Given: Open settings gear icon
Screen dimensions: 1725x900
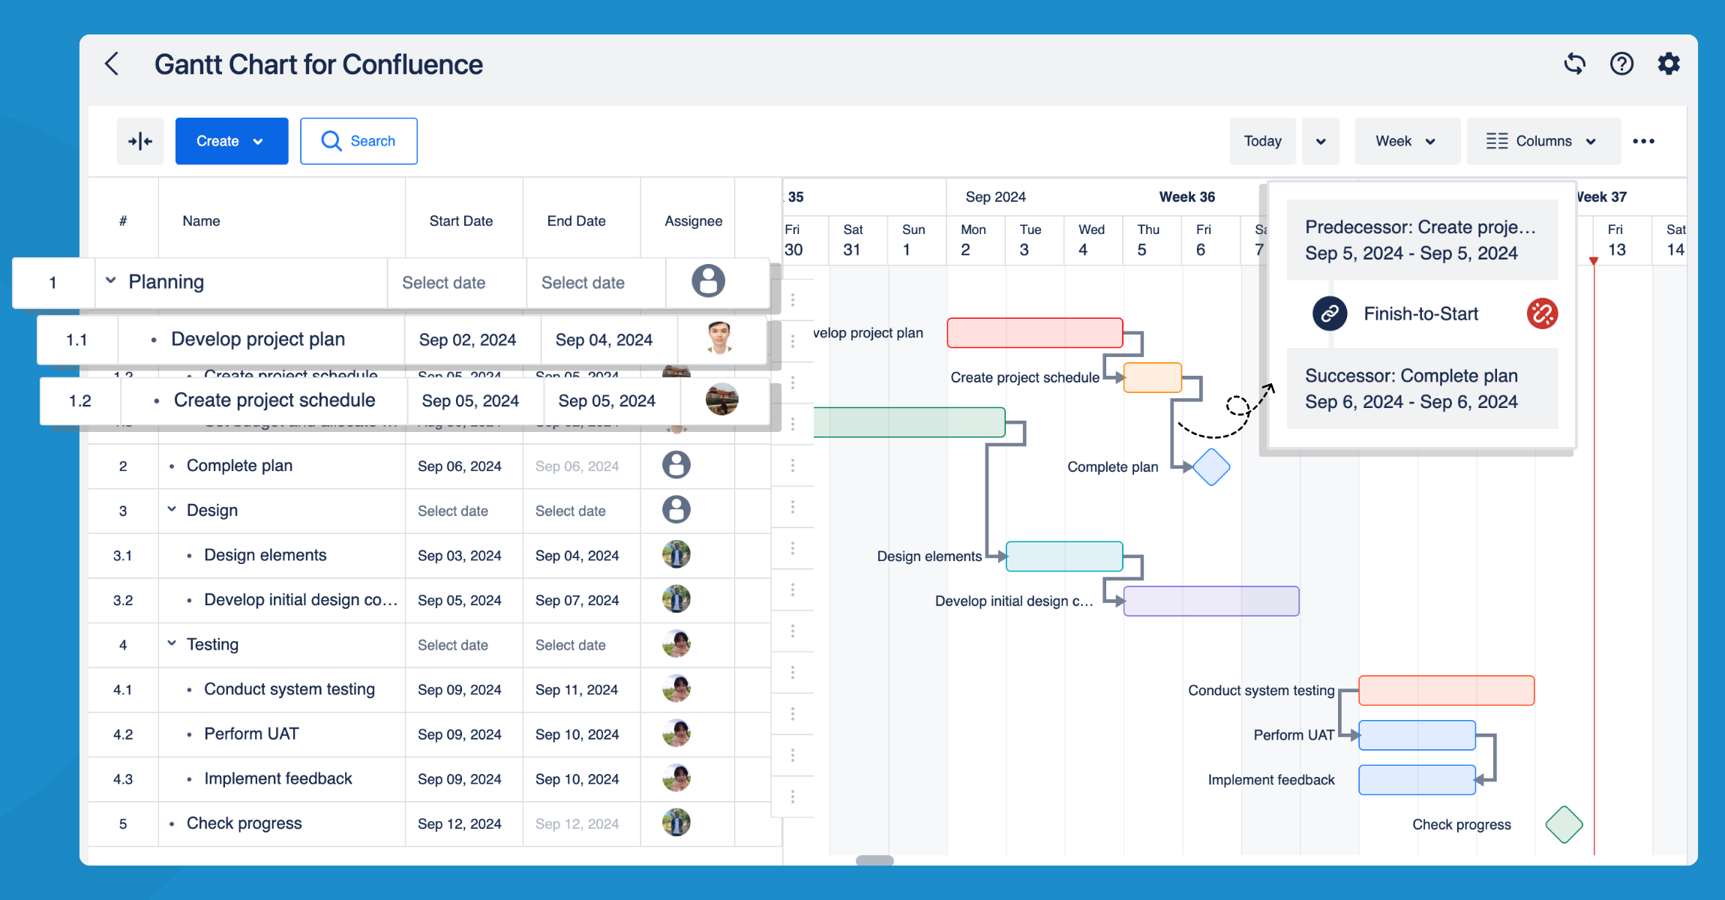Looking at the screenshot, I should click(1669, 64).
